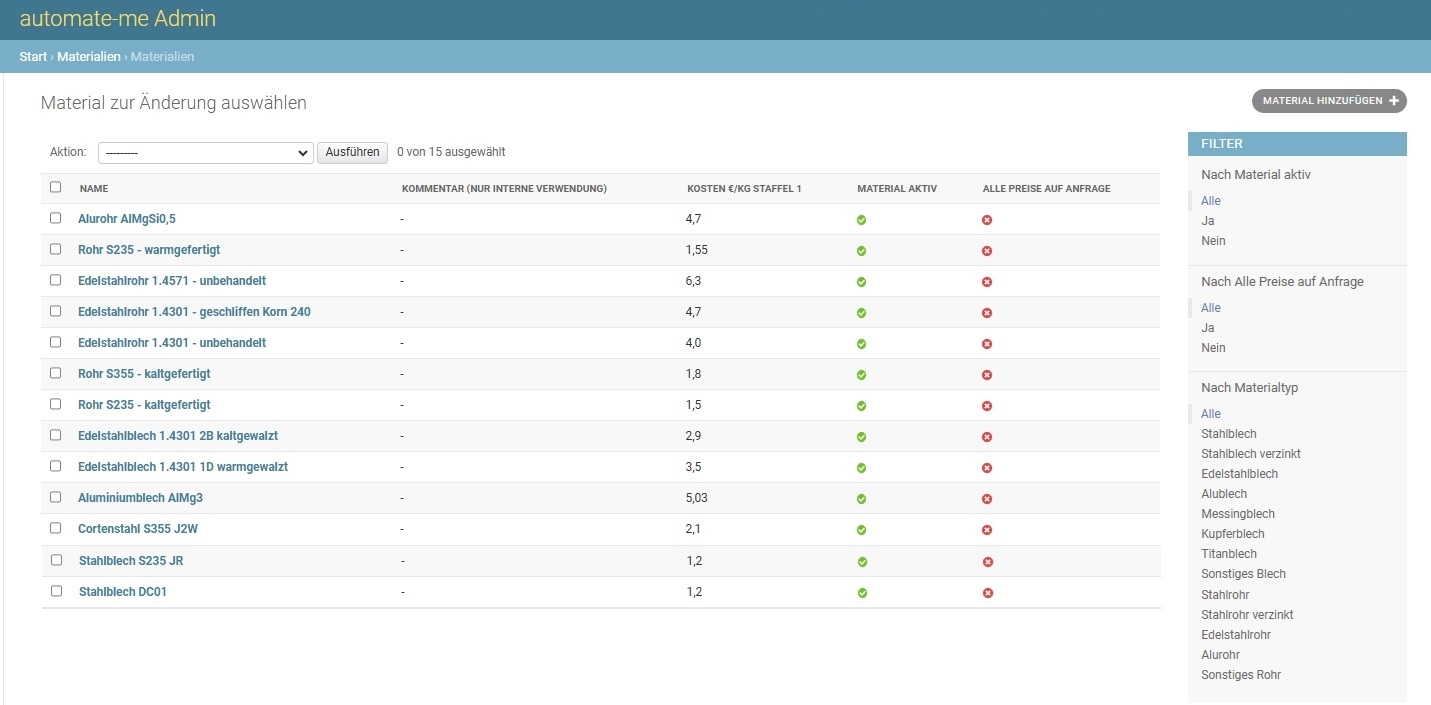Click plus icon on Material hinzufügen button
The height and width of the screenshot is (705, 1431).
(x=1394, y=101)
